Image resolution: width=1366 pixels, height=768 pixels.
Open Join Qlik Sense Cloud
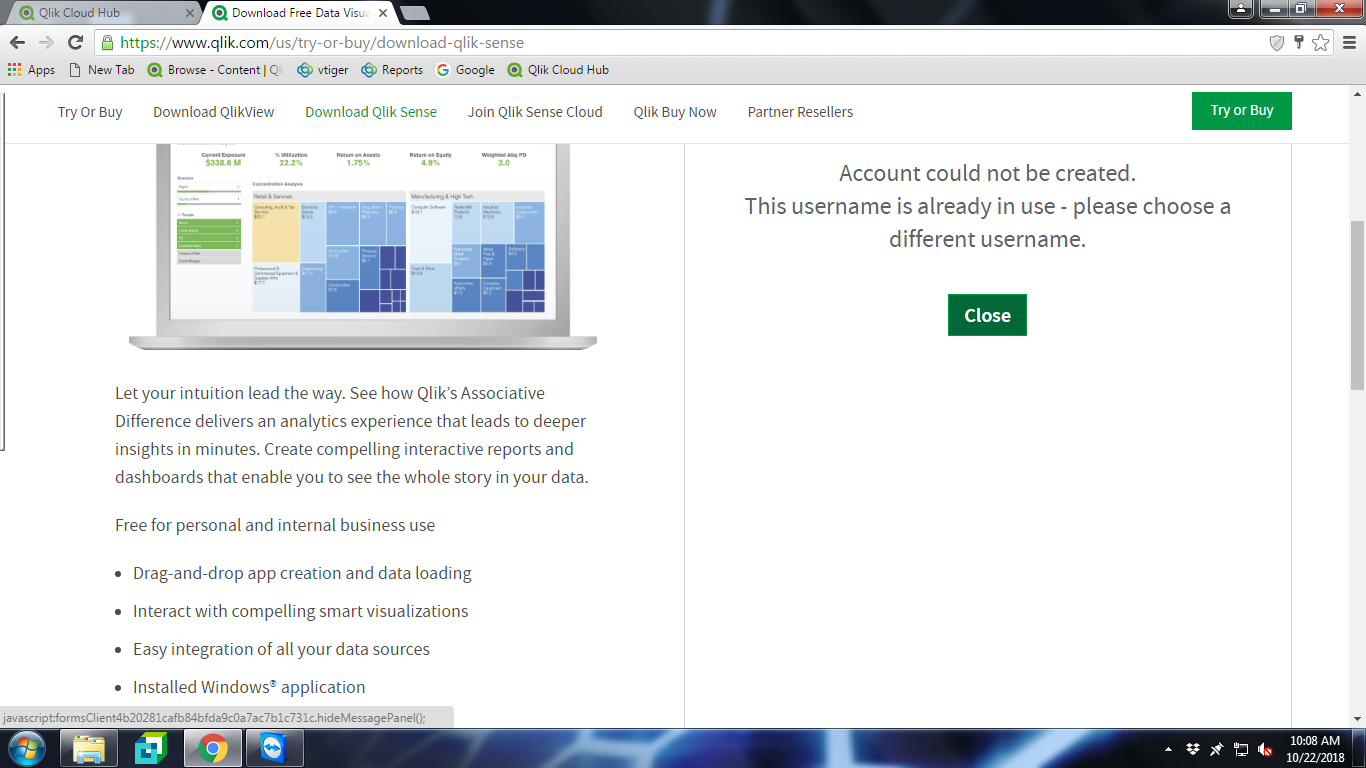coord(535,112)
